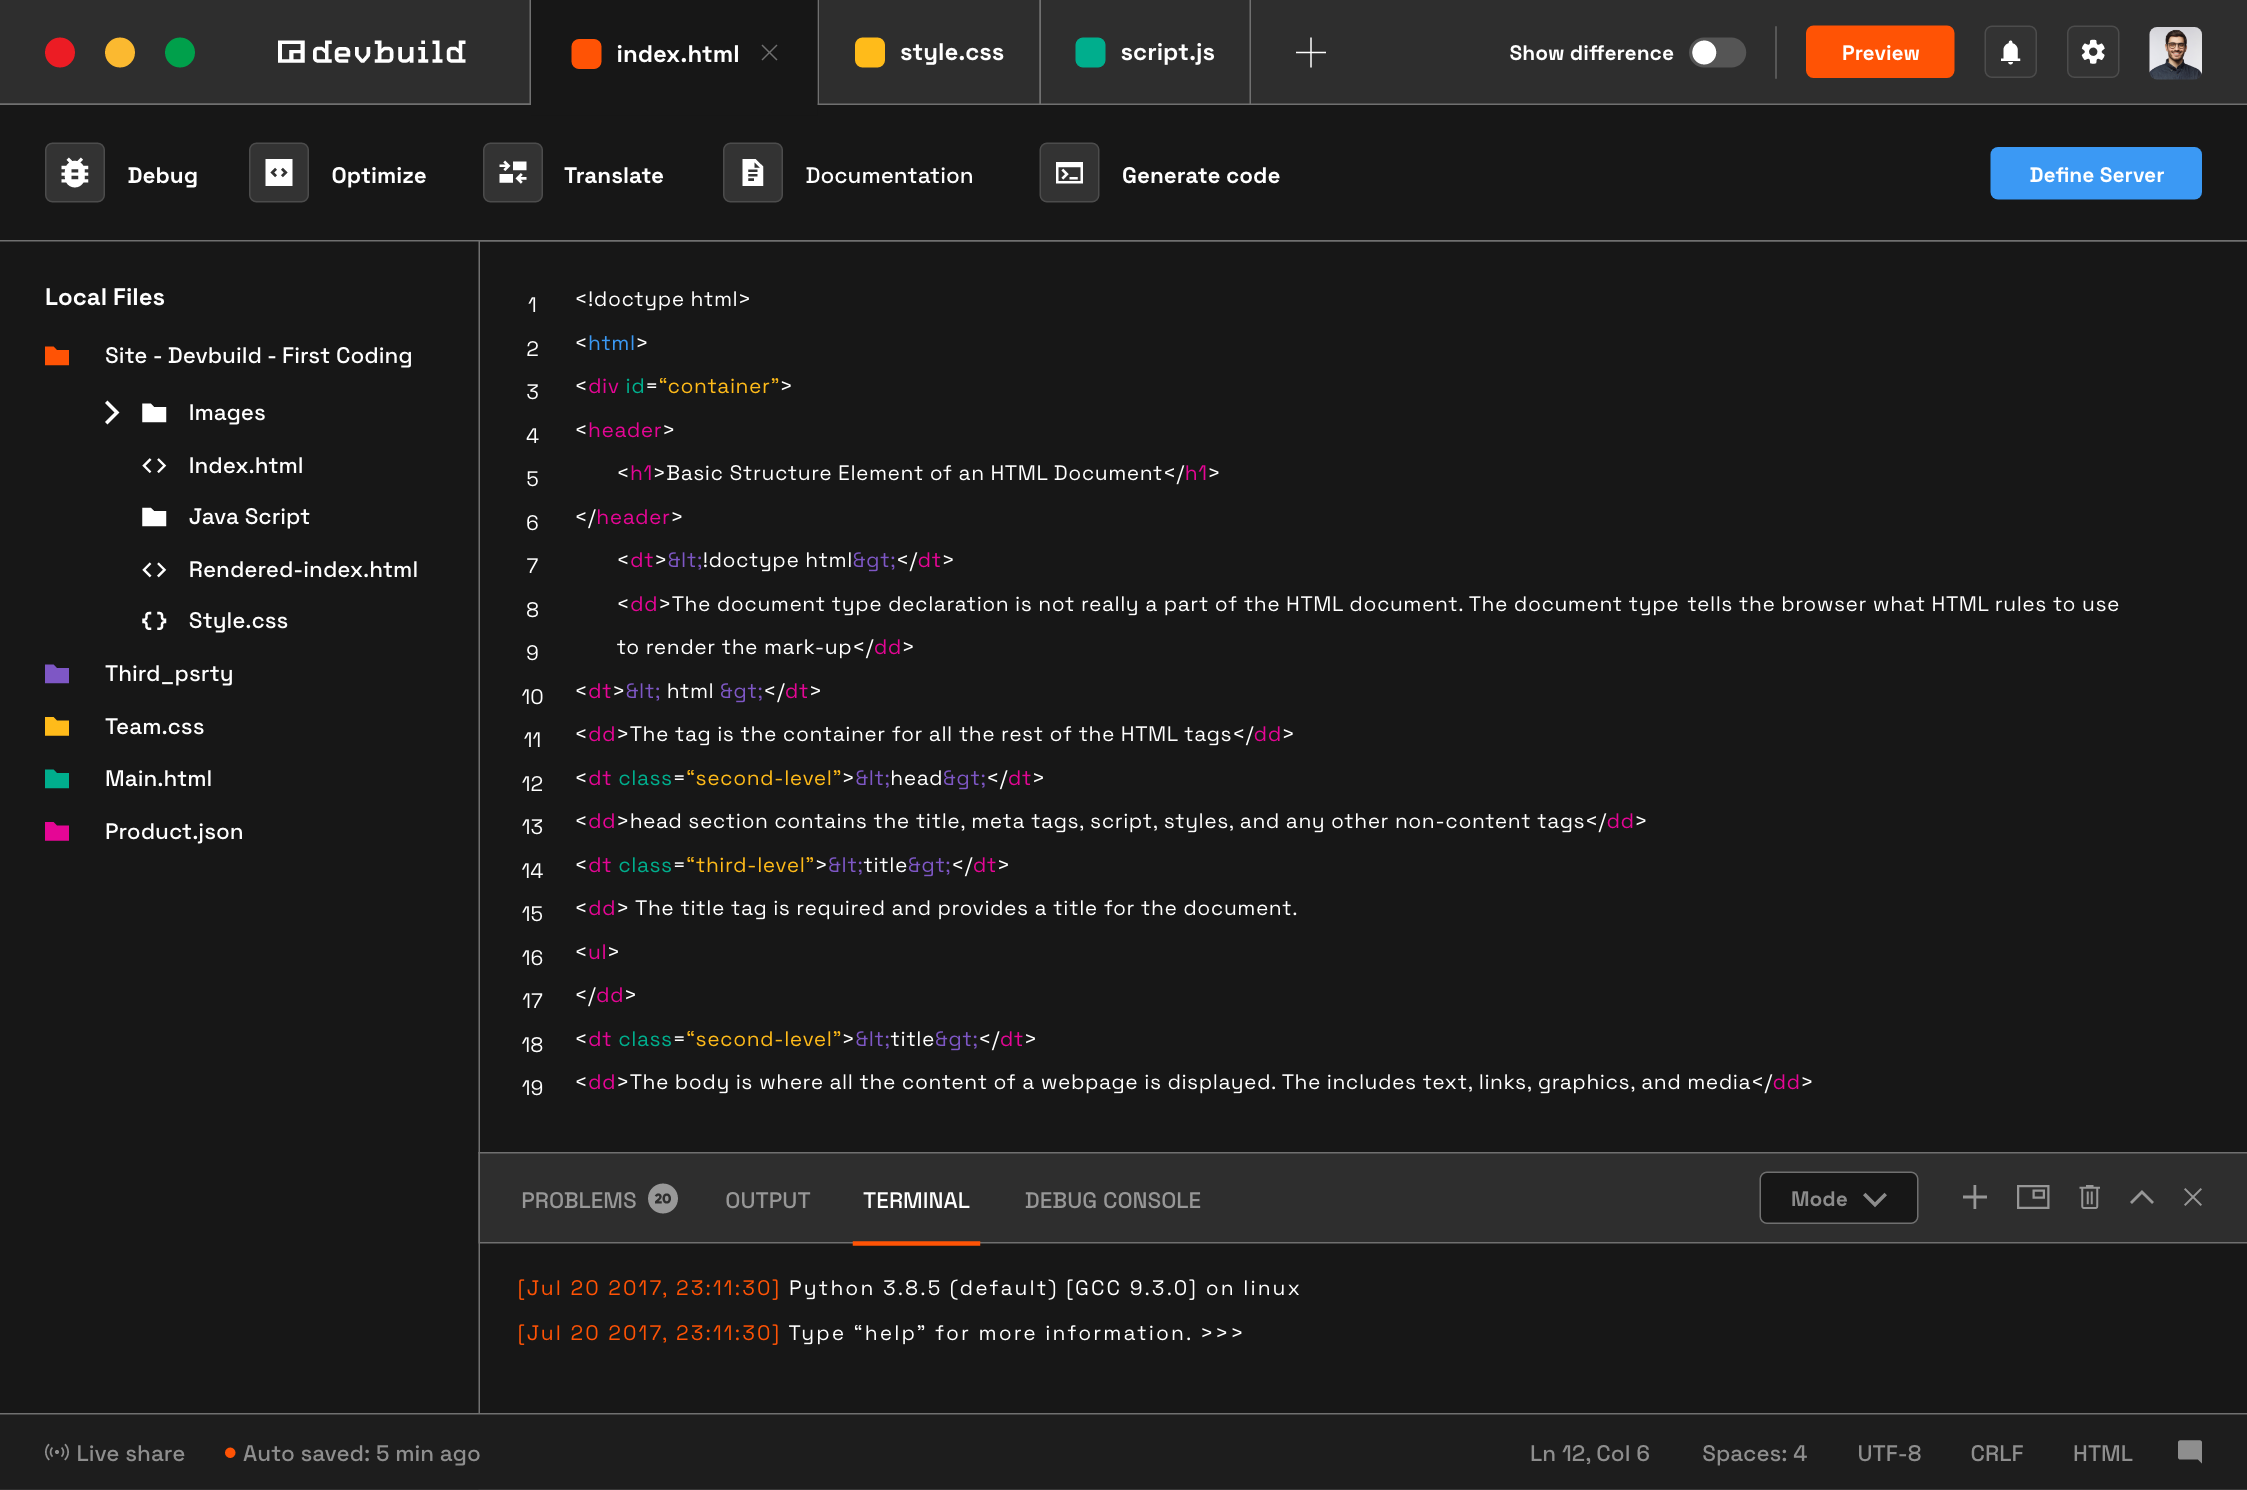Open Rendered-index.html in file tree
This screenshot has width=2247, height=1490.
click(x=302, y=569)
